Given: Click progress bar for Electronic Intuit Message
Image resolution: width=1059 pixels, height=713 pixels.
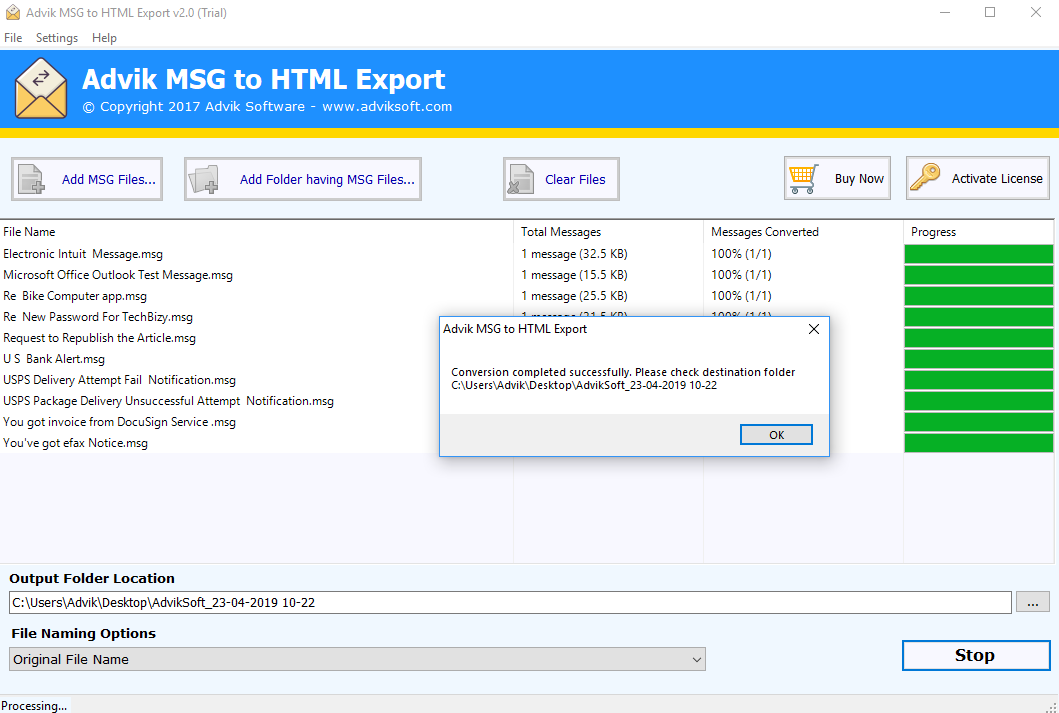Looking at the screenshot, I should pyautogui.click(x=979, y=254).
